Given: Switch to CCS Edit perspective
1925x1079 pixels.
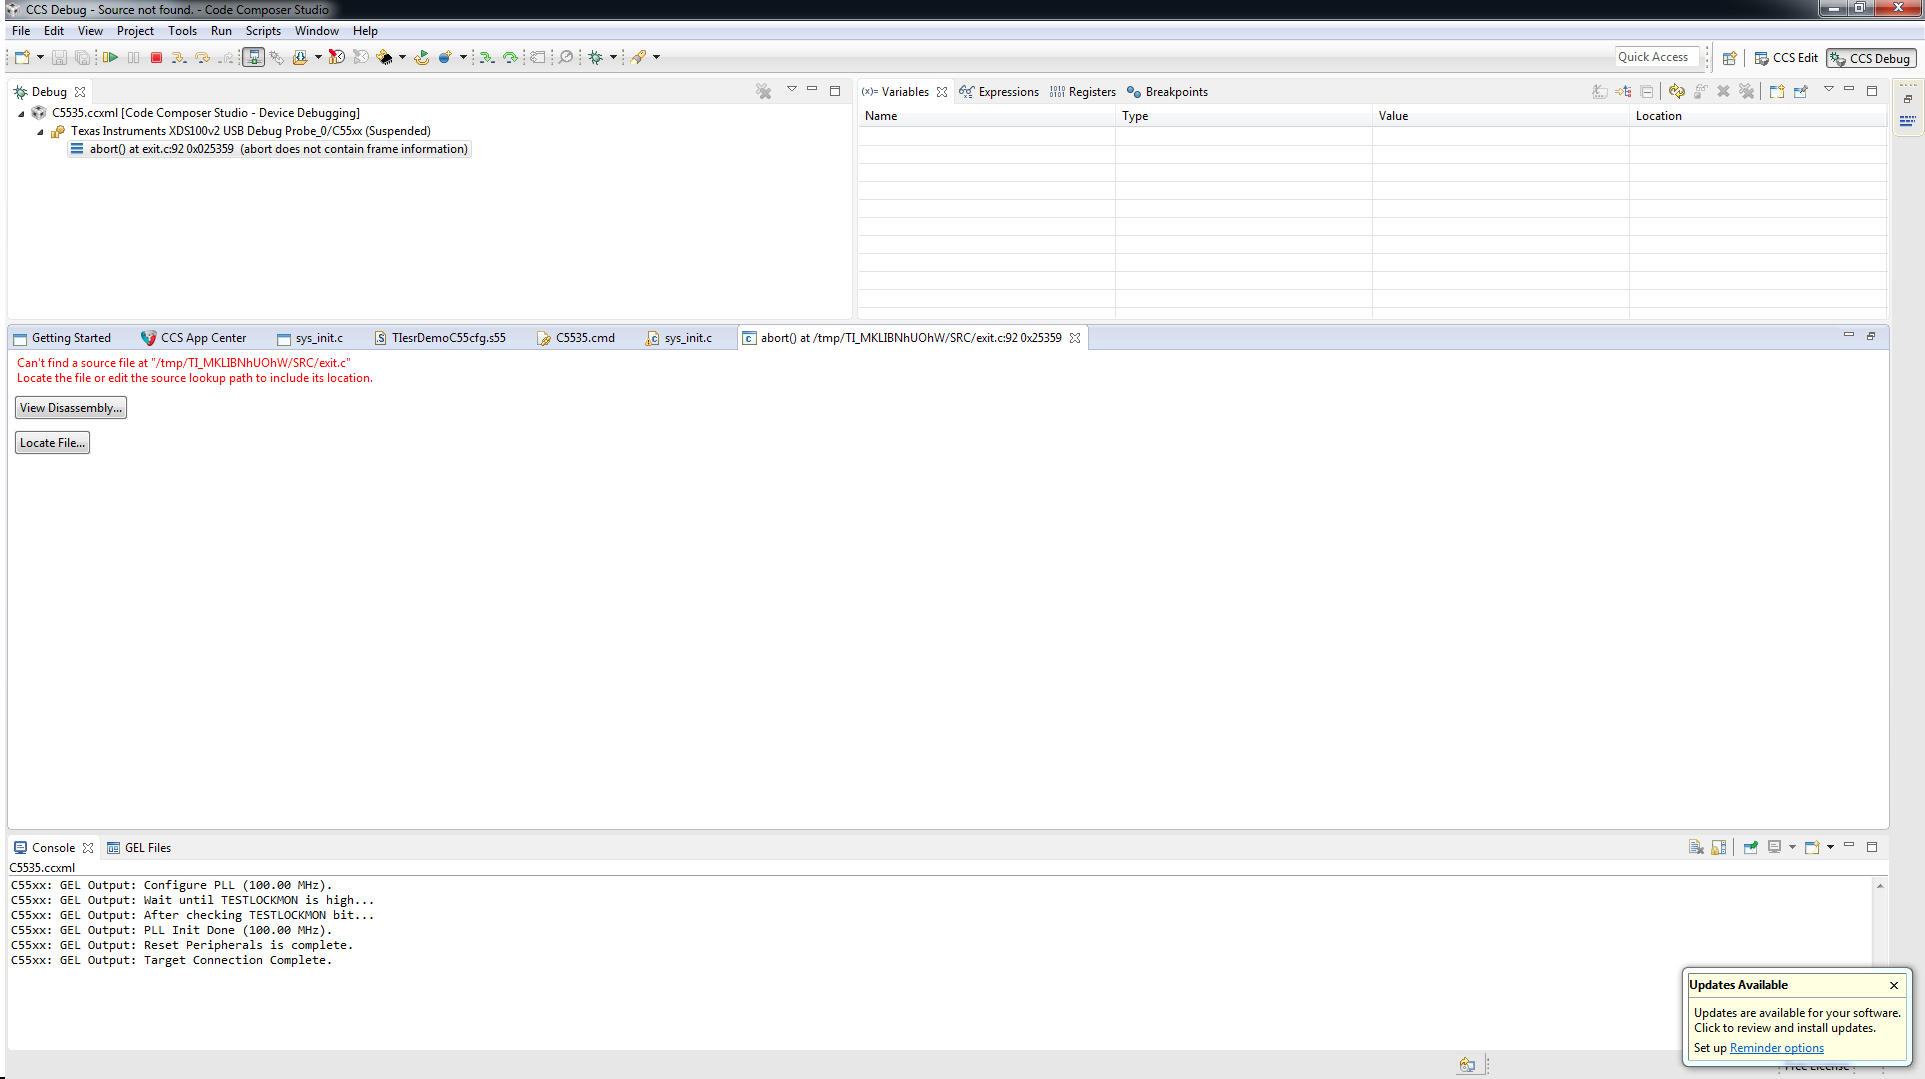Looking at the screenshot, I should click(x=1786, y=58).
